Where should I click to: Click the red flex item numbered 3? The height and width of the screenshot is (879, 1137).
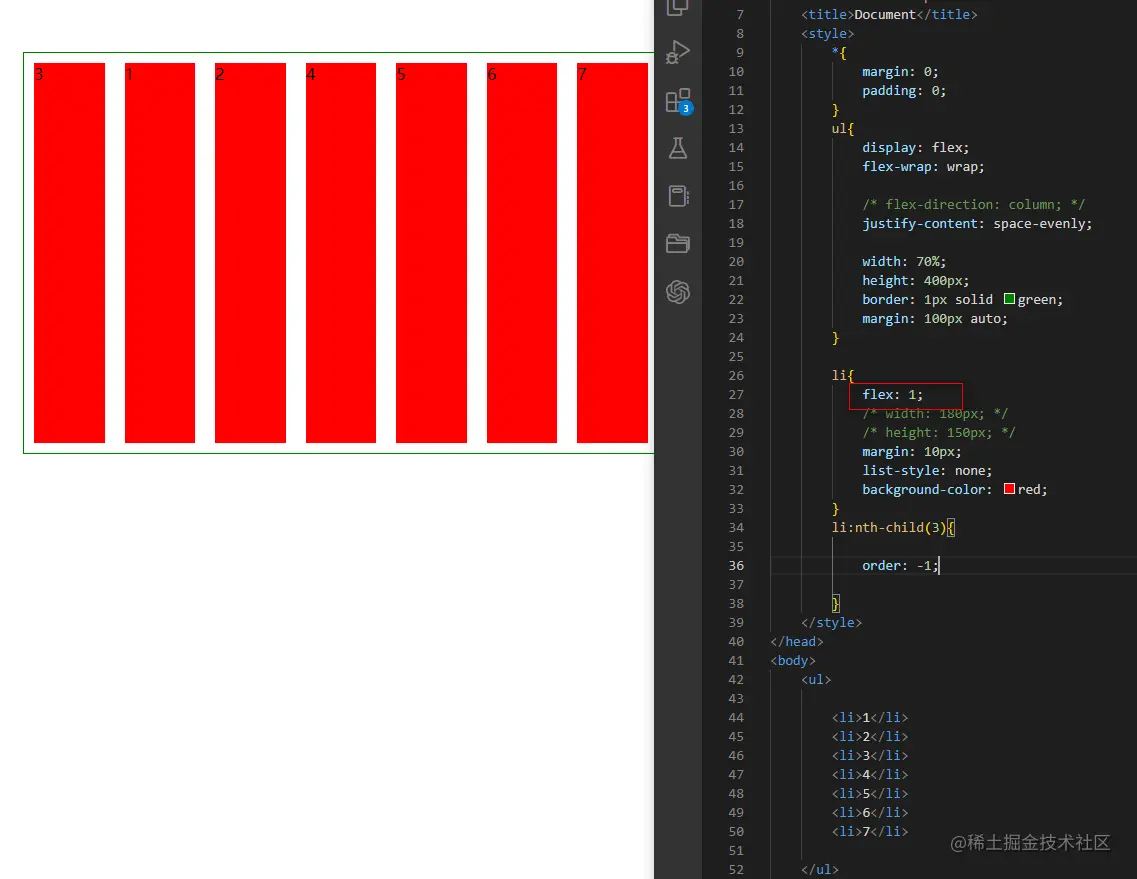coord(70,252)
